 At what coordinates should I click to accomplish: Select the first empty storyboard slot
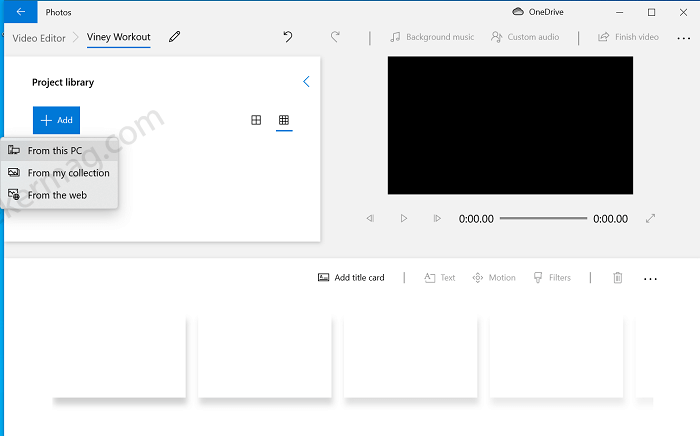[x=119, y=357]
